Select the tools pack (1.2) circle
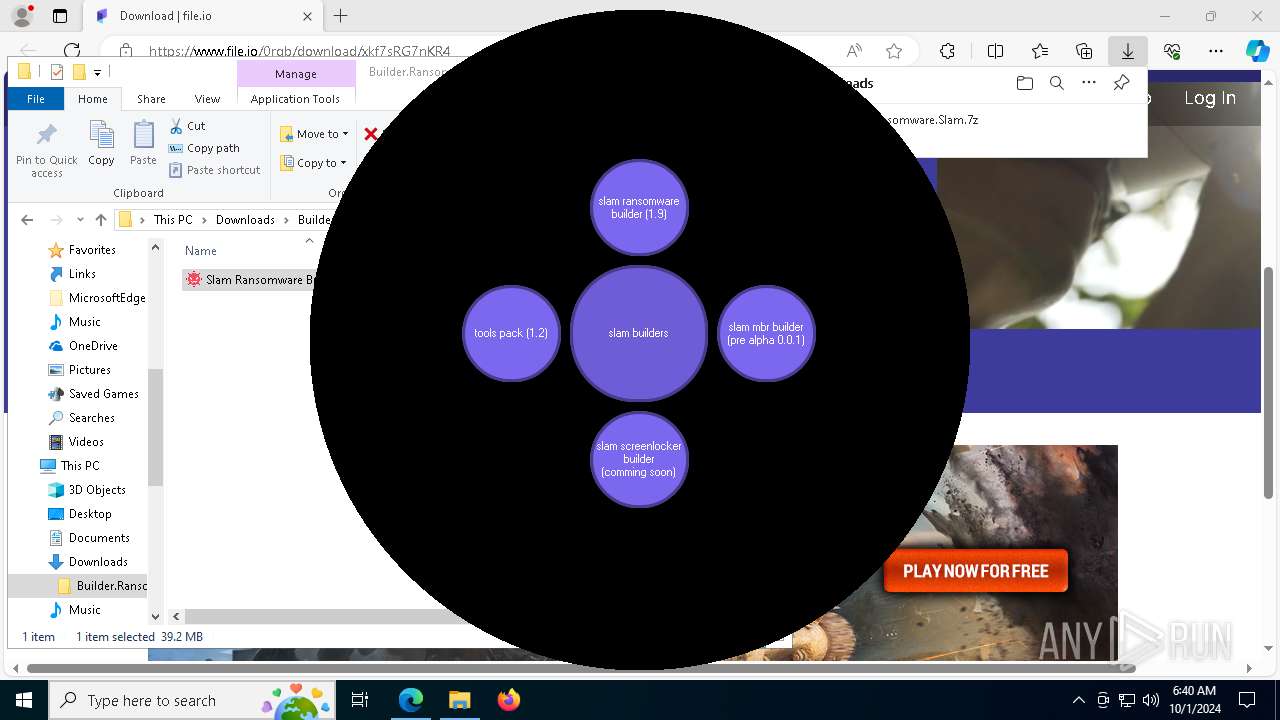The image size is (1280, 720). pyautogui.click(x=511, y=333)
